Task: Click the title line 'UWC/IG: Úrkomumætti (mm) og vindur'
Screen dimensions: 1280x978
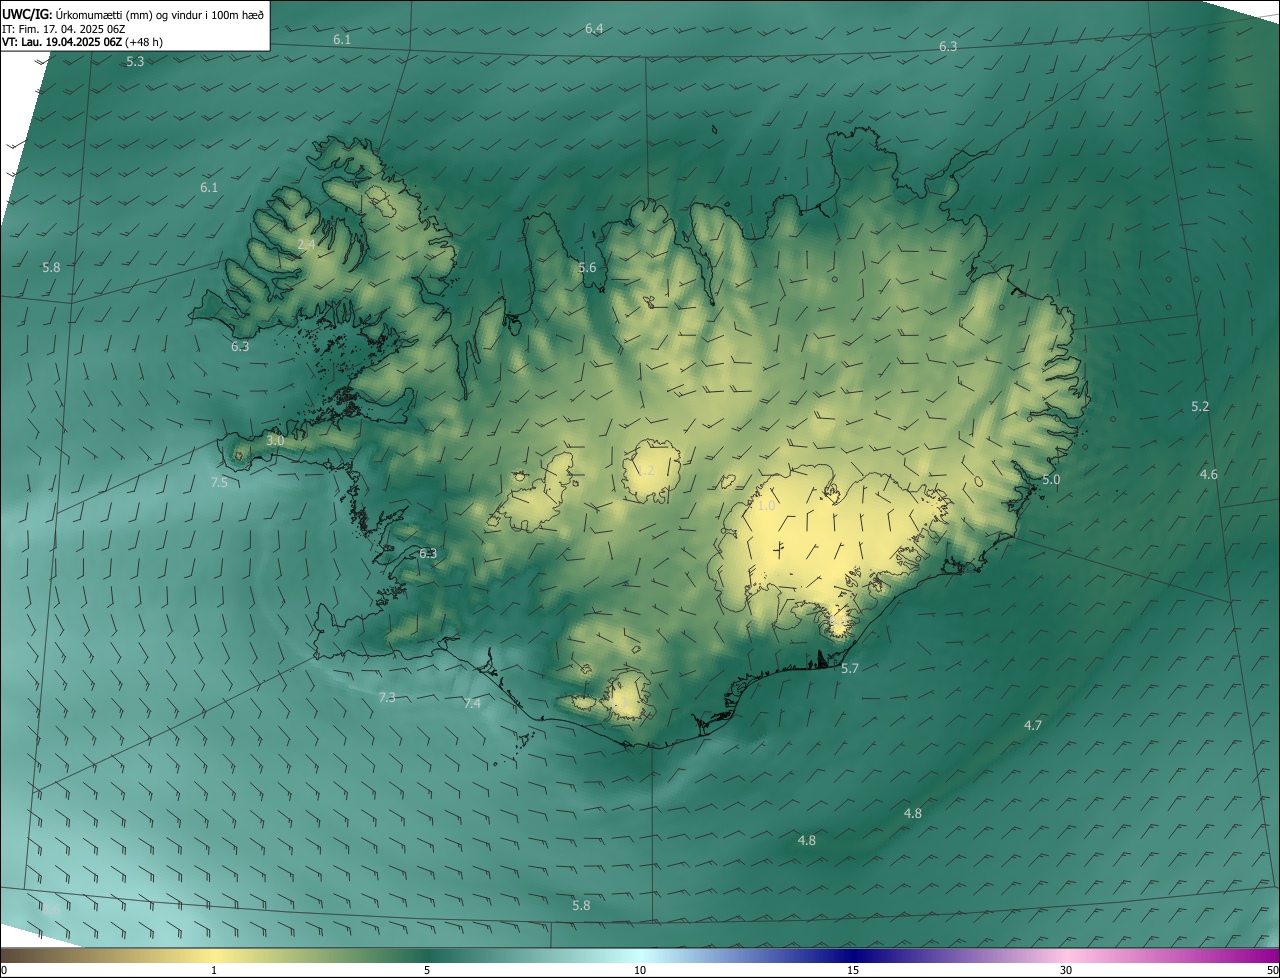Action: [133, 13]
